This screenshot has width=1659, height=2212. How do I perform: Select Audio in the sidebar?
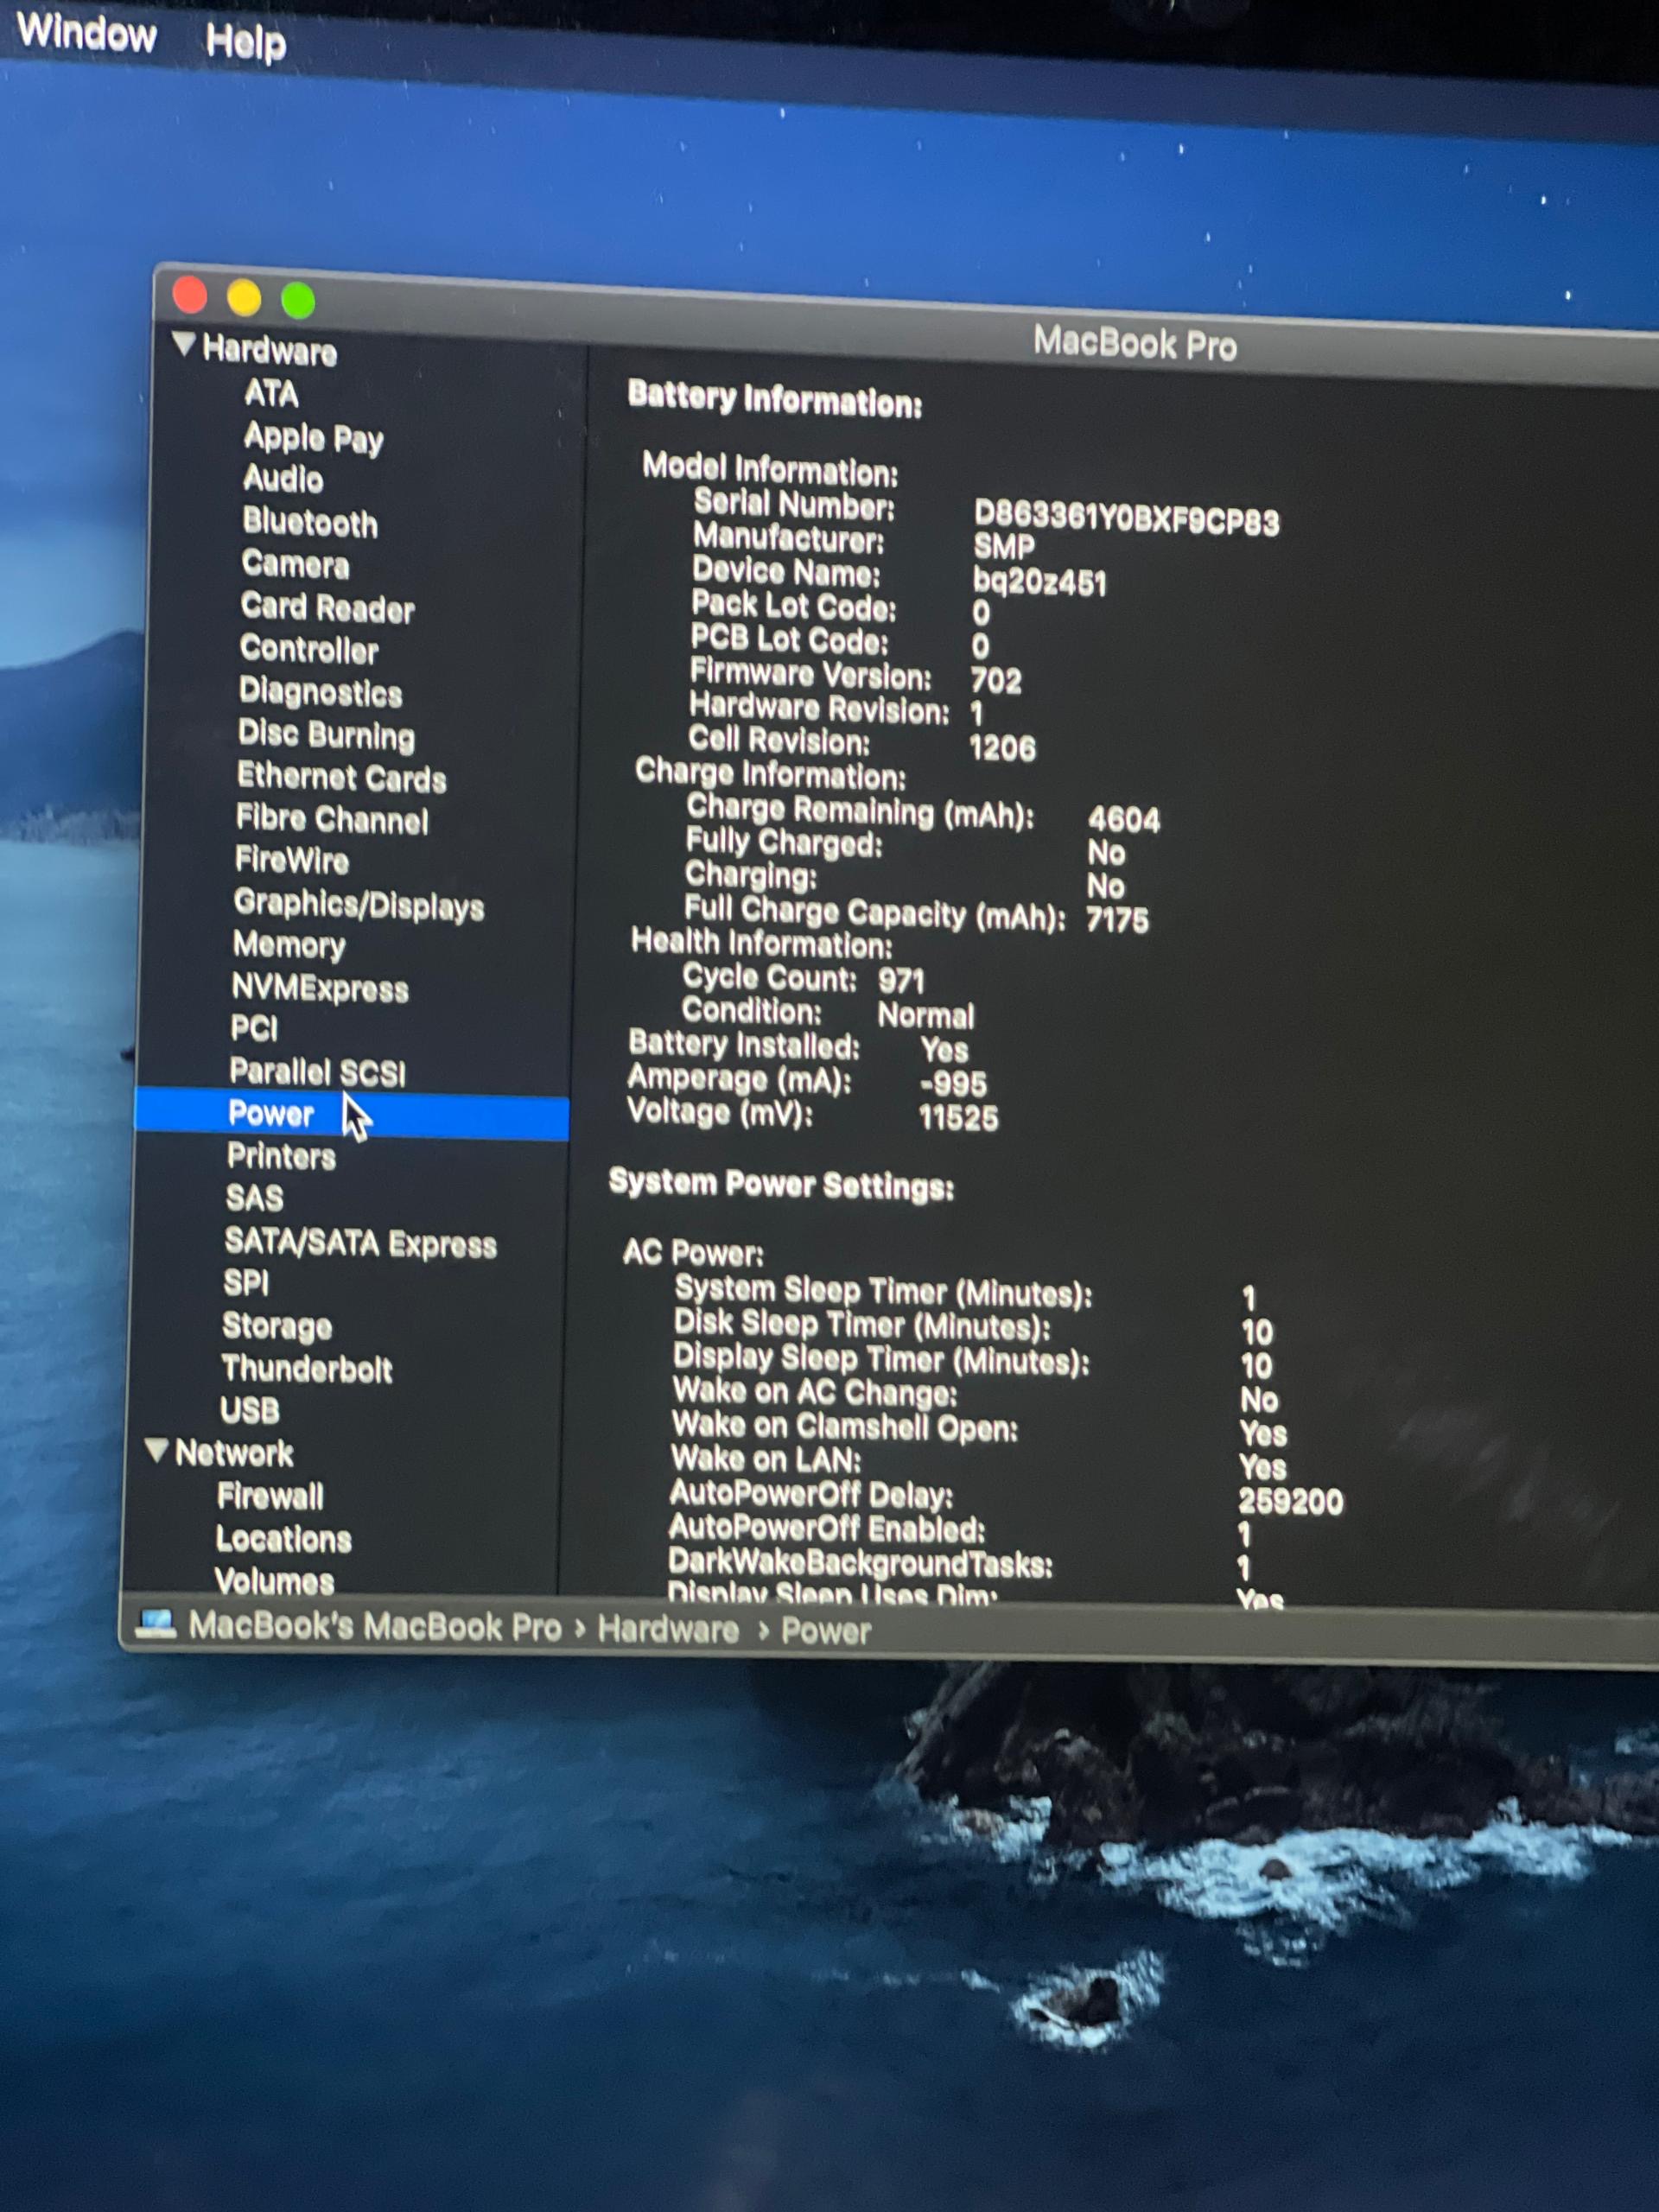click(283, 479)
